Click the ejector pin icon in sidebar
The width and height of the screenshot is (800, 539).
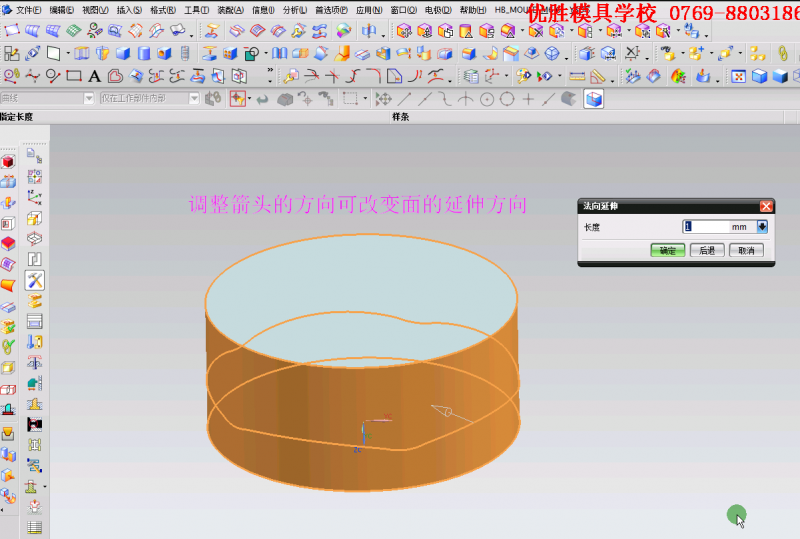click(35, 362)
